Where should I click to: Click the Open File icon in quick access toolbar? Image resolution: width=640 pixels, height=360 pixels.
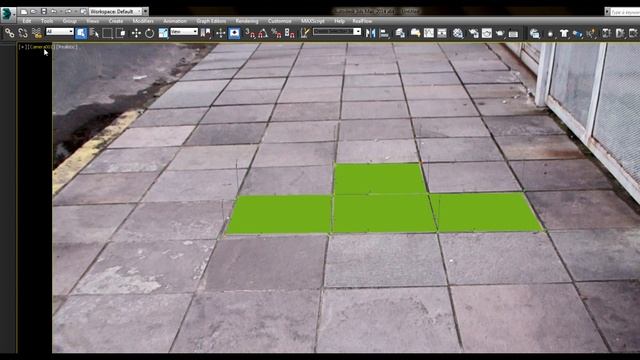[x=33, y=12]
